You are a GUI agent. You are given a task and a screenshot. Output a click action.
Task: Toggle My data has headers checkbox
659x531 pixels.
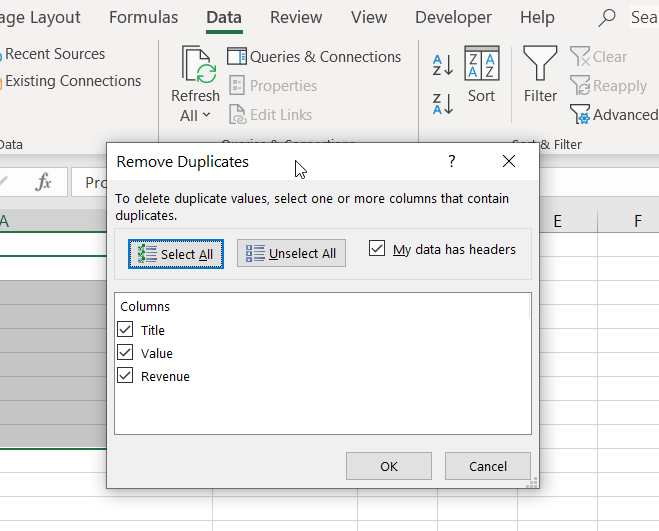[377, 248]
